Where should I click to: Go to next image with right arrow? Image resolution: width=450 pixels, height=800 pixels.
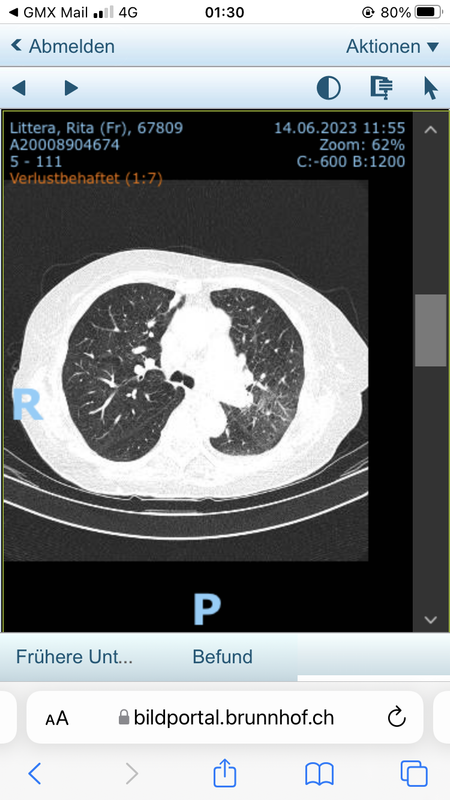tap(71, 88)
